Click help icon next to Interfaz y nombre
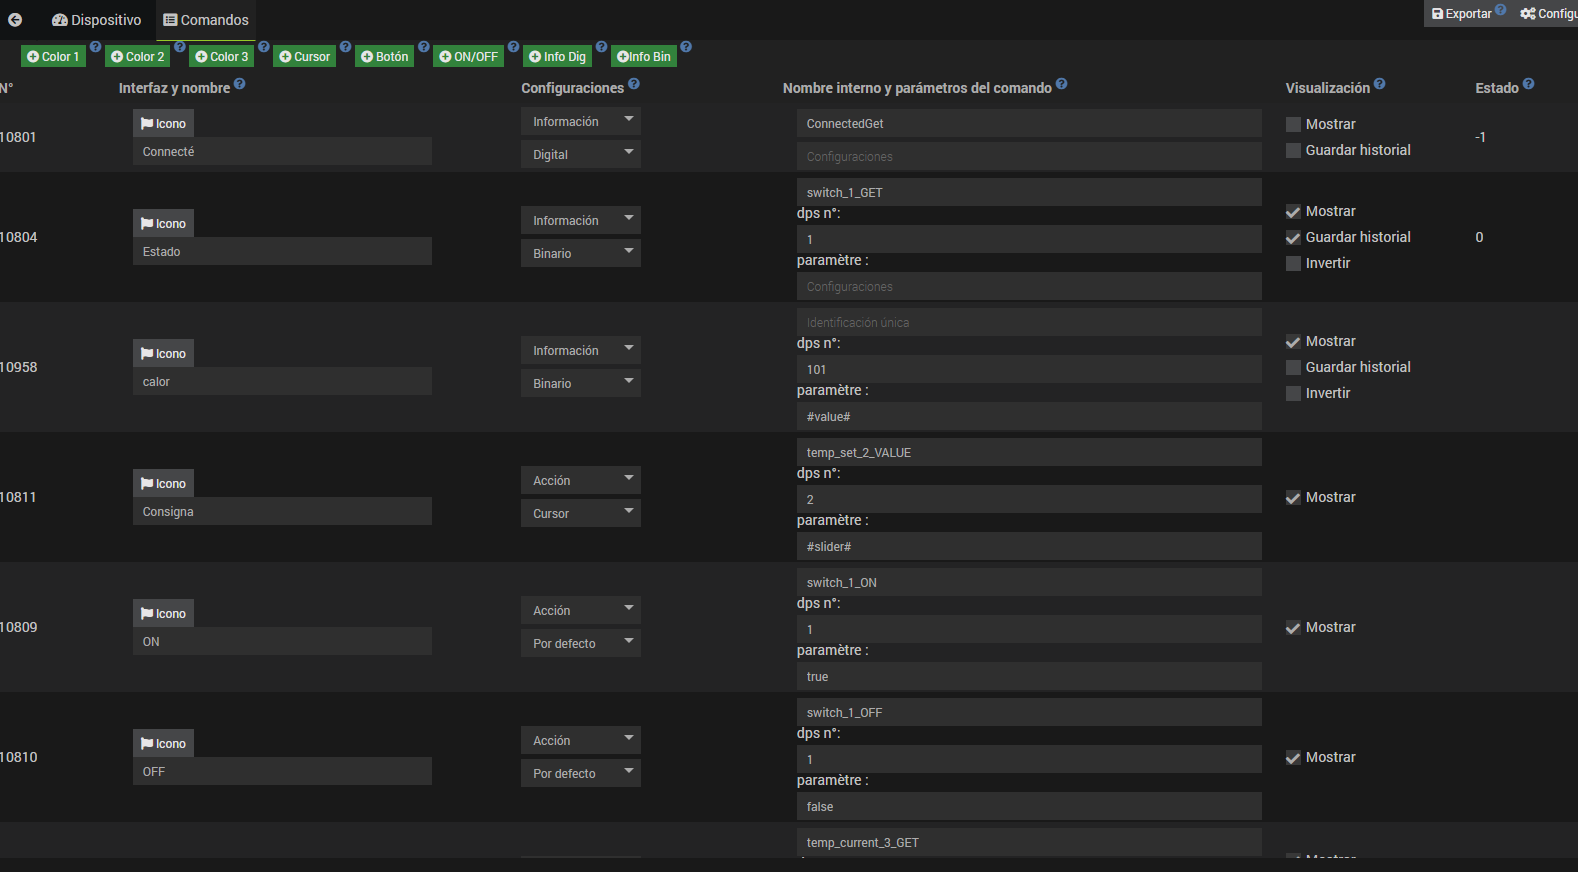Viewport: 1578px width, 872px height. tap(240, 85)
